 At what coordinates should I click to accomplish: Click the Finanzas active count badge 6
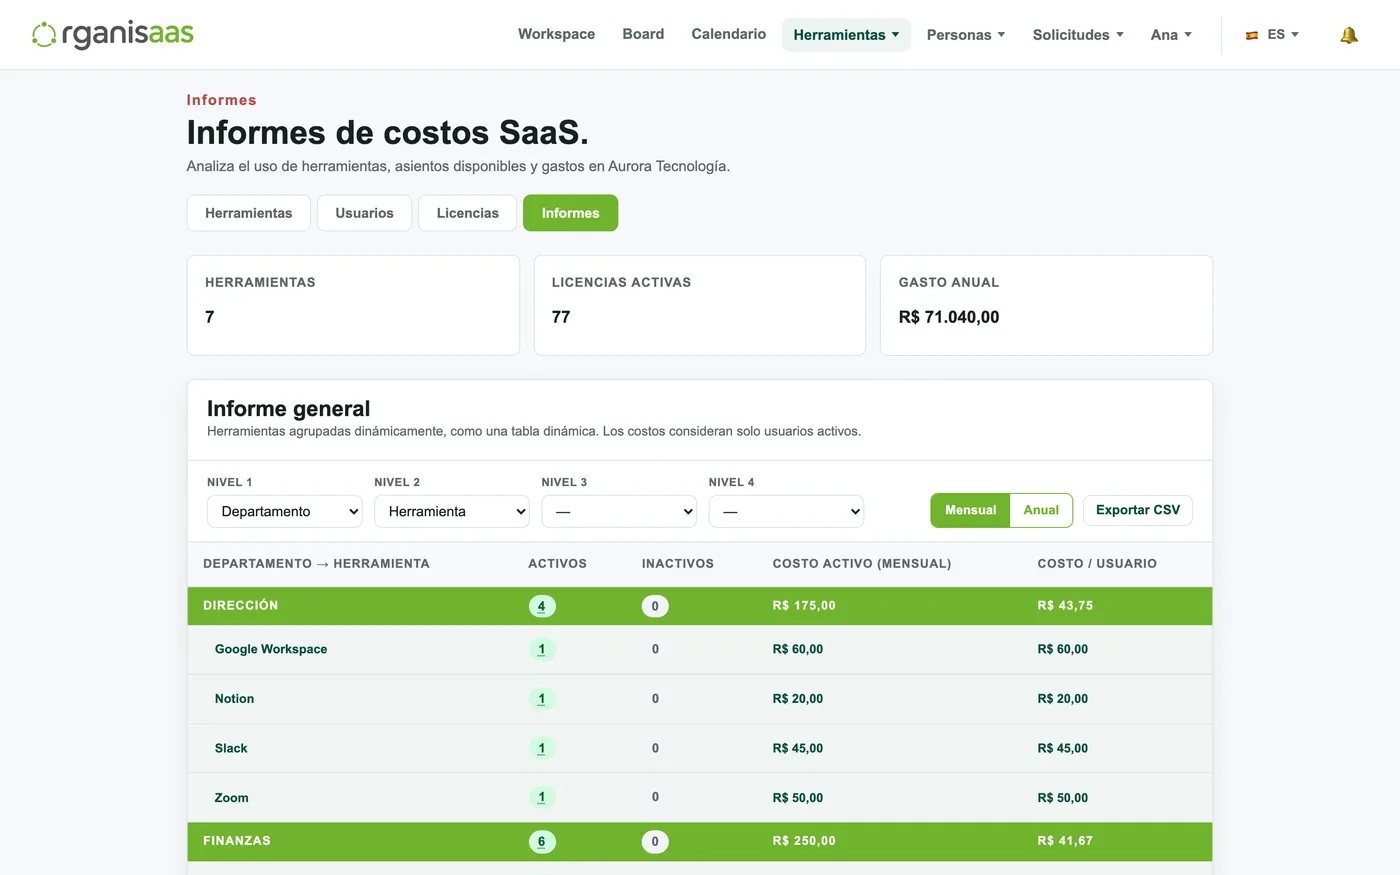542,842
